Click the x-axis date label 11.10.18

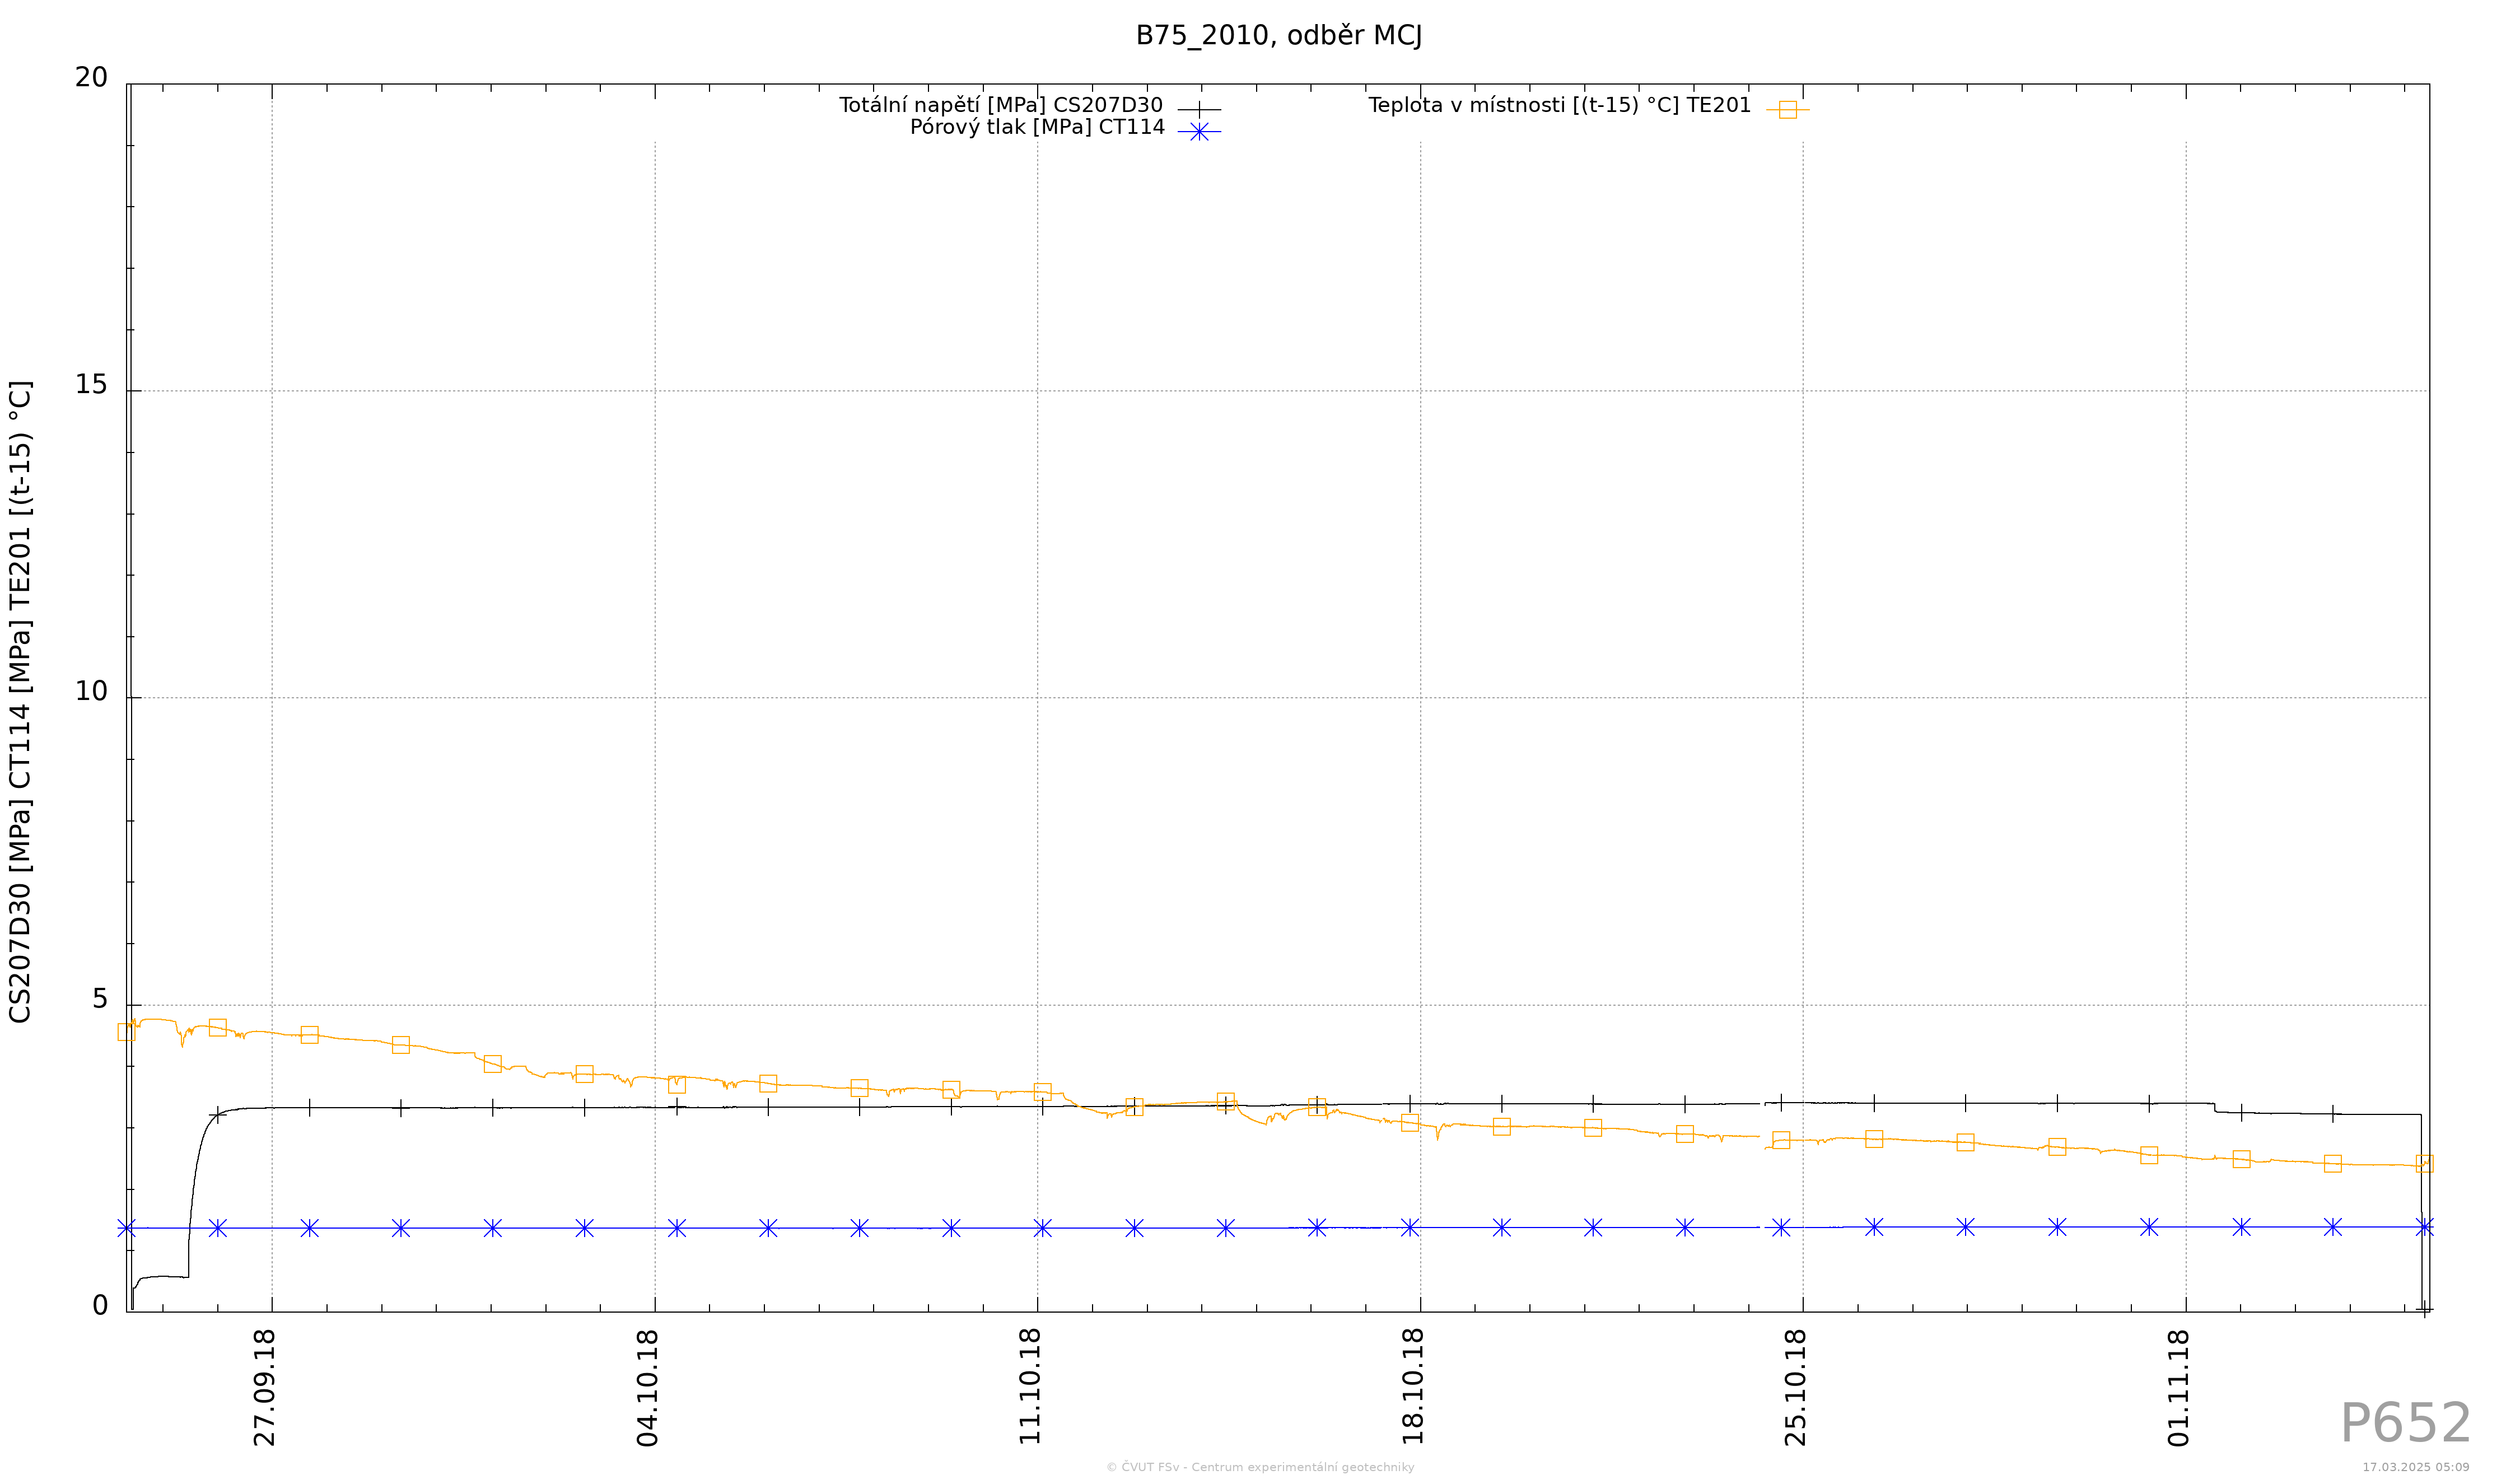click(1030, 1387)
